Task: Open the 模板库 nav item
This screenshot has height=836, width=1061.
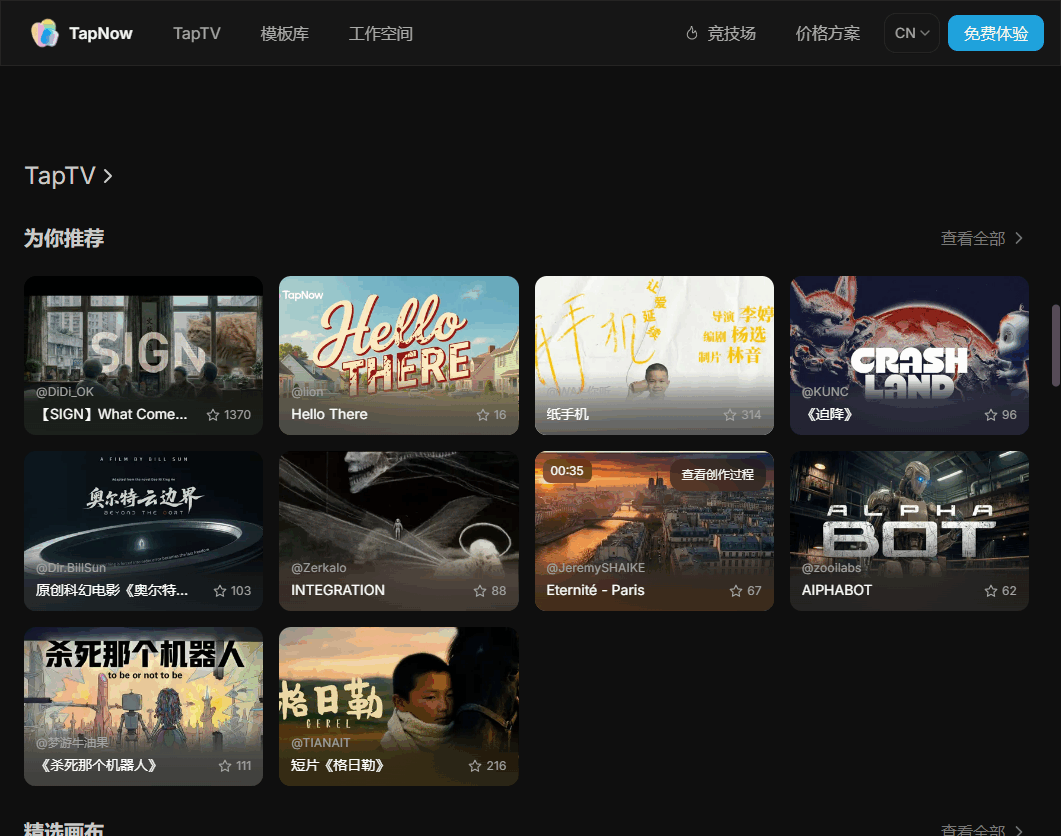Action: click(284, 33)
